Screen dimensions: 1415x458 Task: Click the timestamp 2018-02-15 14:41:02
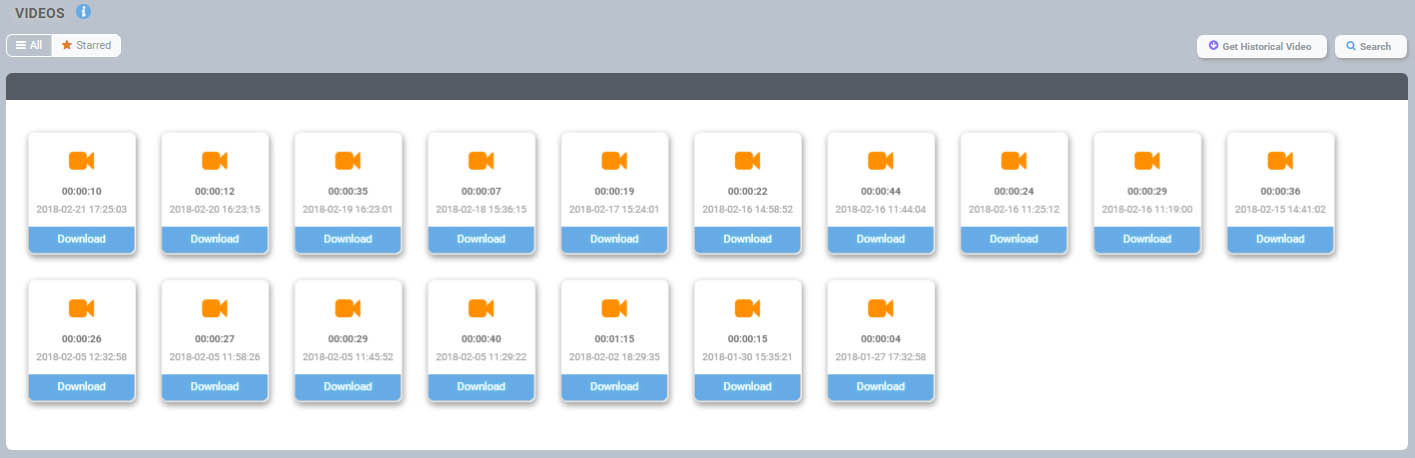(1280, 210)
